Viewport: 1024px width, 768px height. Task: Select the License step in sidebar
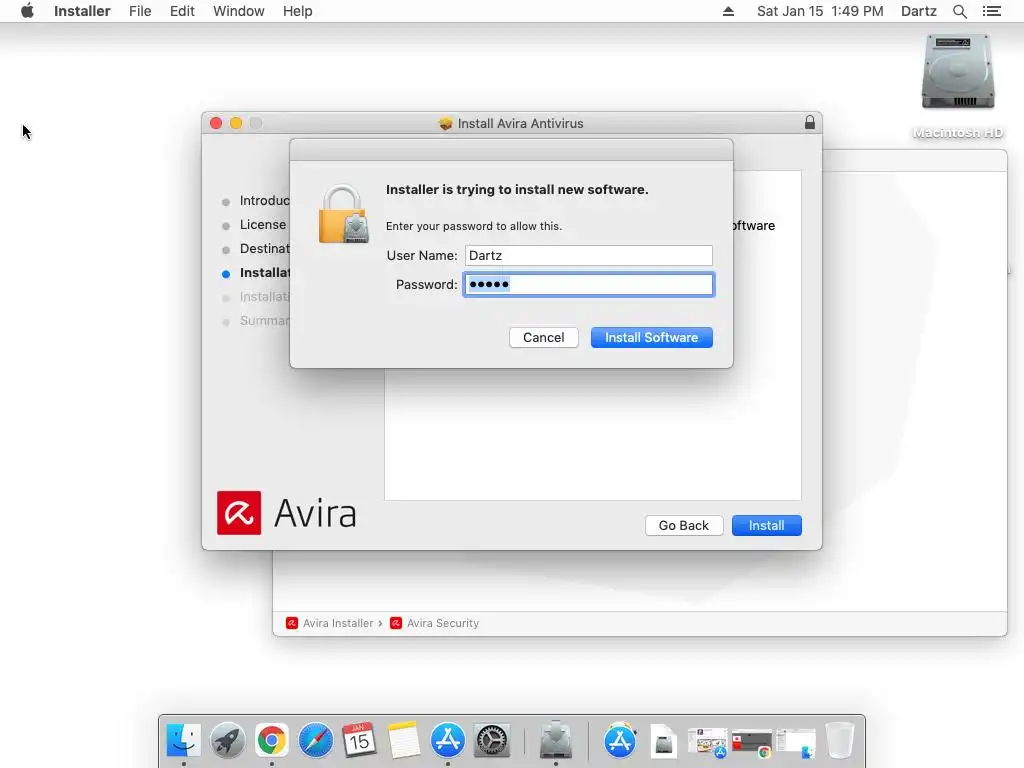click(x=263, y=225)
